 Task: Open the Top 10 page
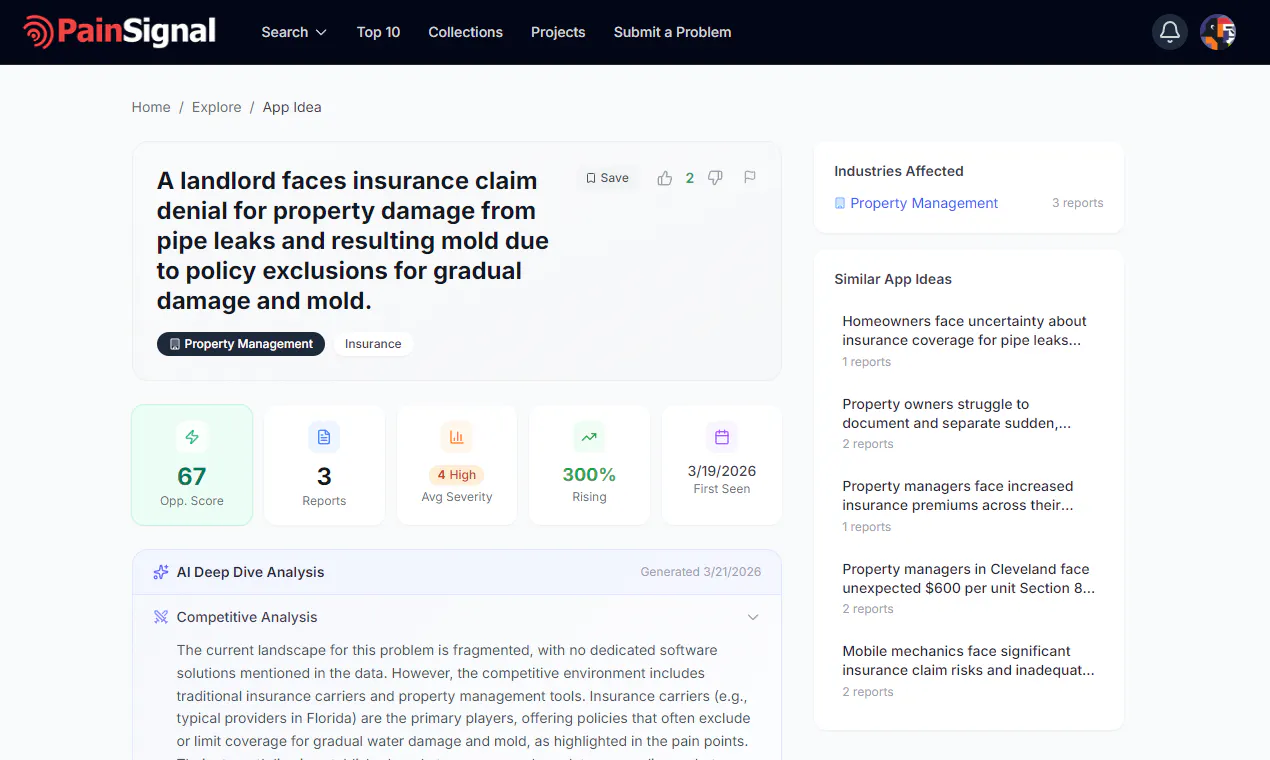pyautogui.click(x=378, y=32)
